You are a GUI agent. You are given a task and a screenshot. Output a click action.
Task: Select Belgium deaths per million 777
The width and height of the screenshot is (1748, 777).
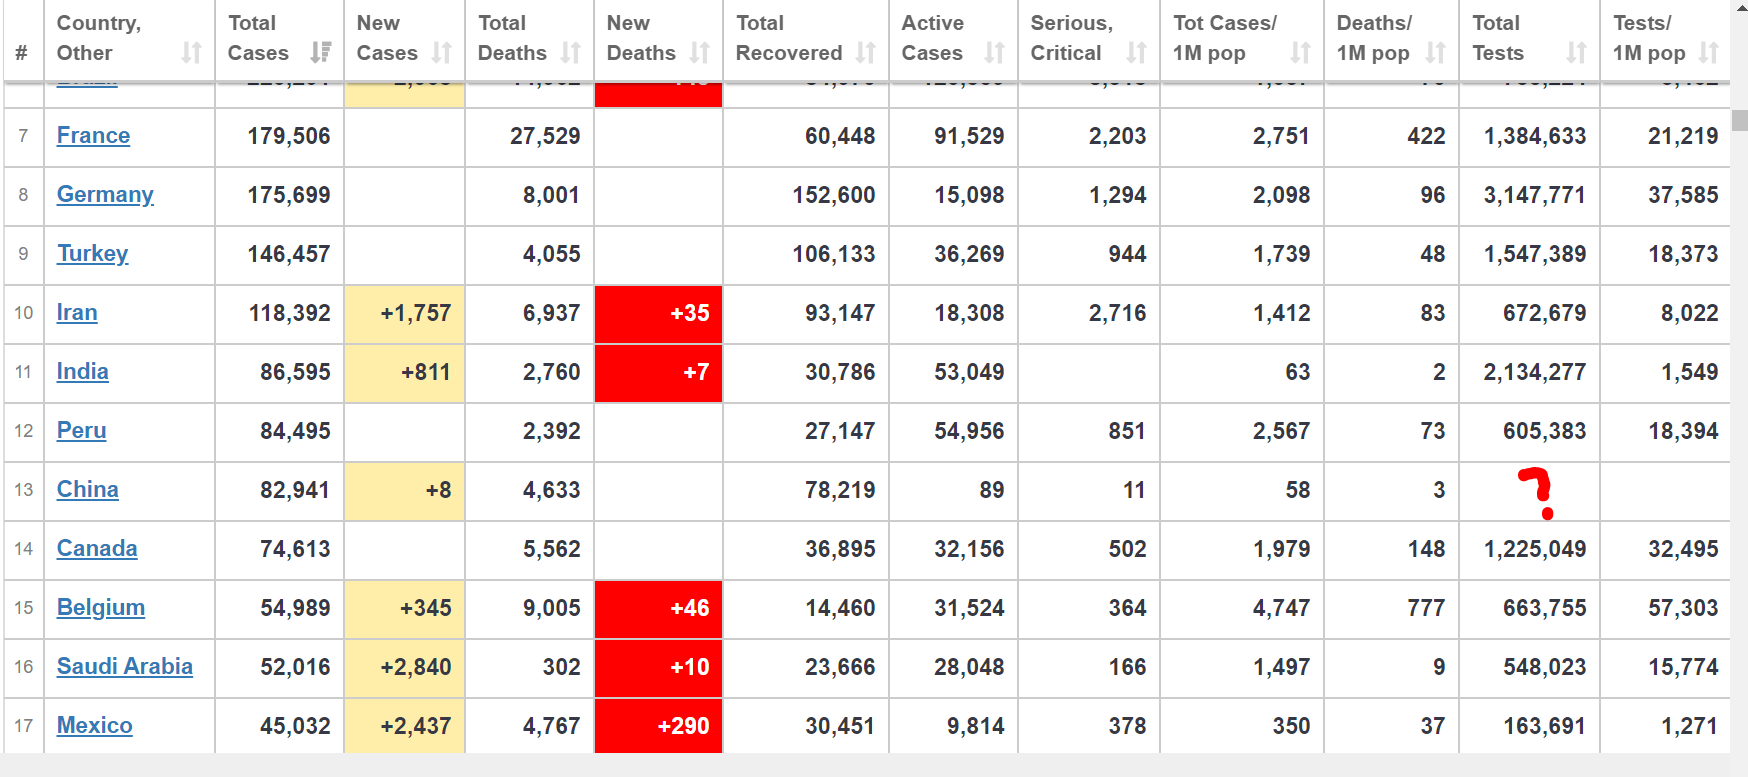point(1426,608)
